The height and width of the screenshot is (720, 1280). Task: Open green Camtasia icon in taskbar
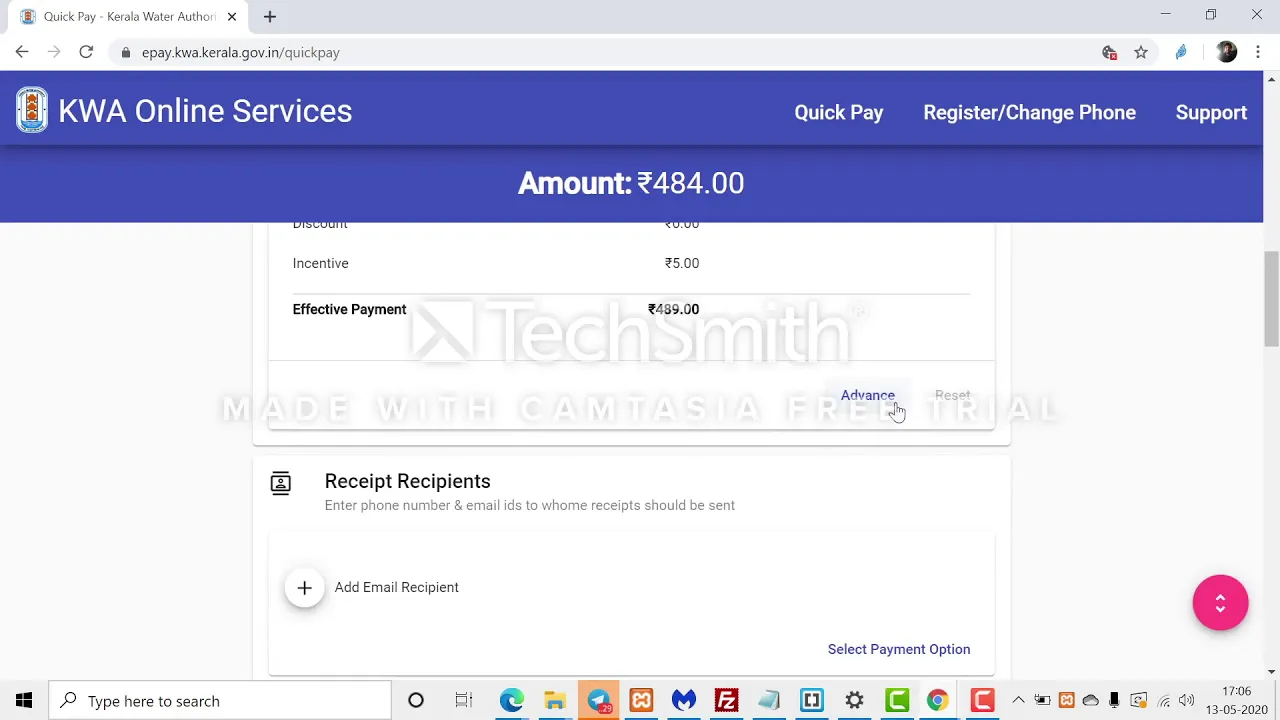click(897, 701)
